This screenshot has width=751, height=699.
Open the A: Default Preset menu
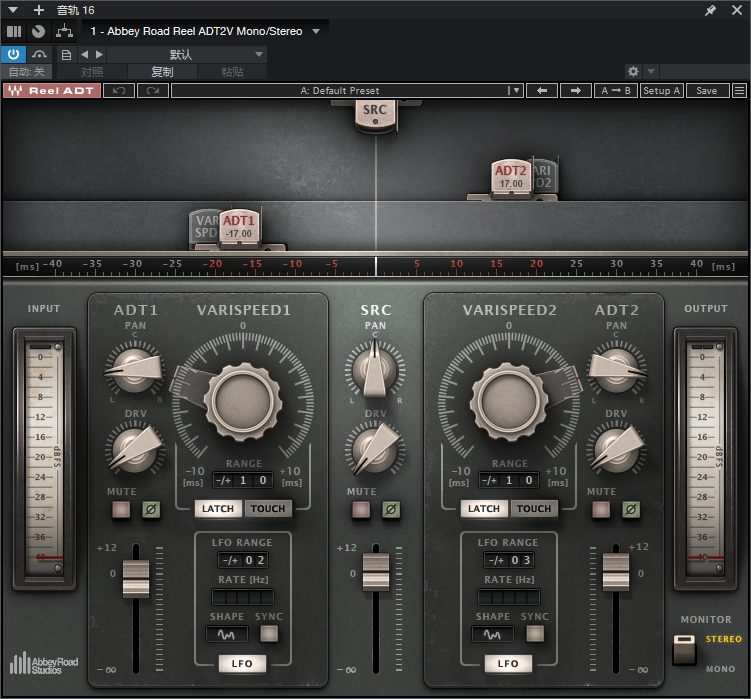pos(347,91)
